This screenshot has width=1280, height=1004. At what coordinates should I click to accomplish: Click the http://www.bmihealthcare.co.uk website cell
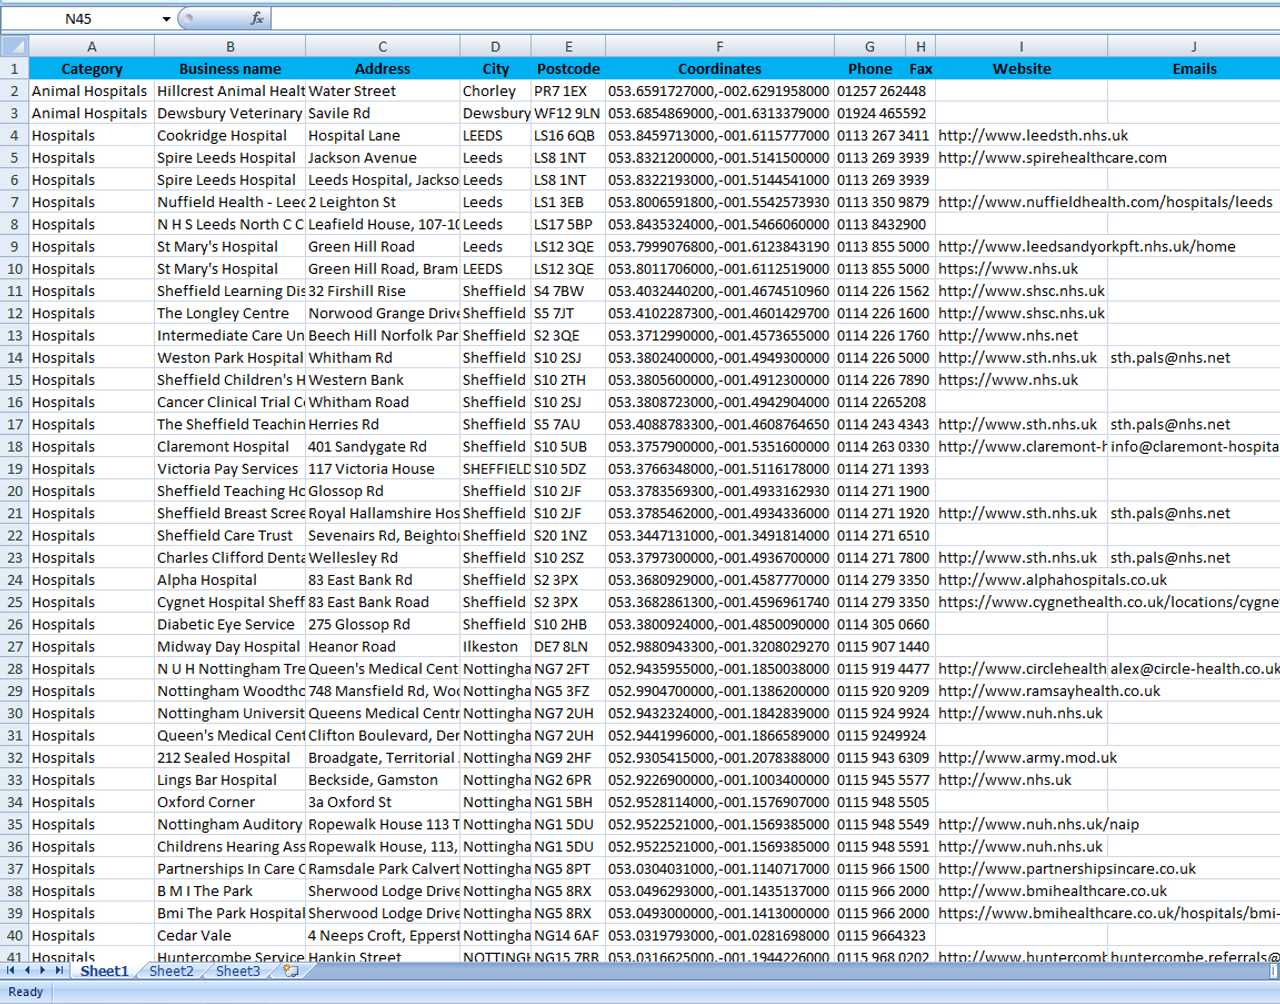click(1022, 891)
